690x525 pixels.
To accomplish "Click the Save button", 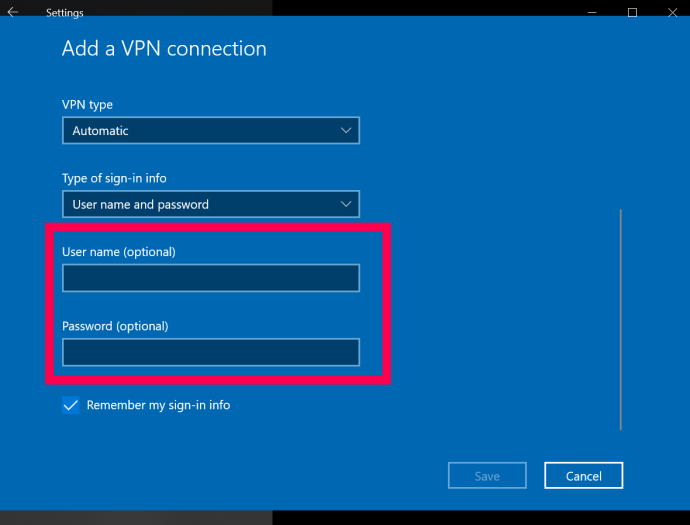I will tap(487, 476).
